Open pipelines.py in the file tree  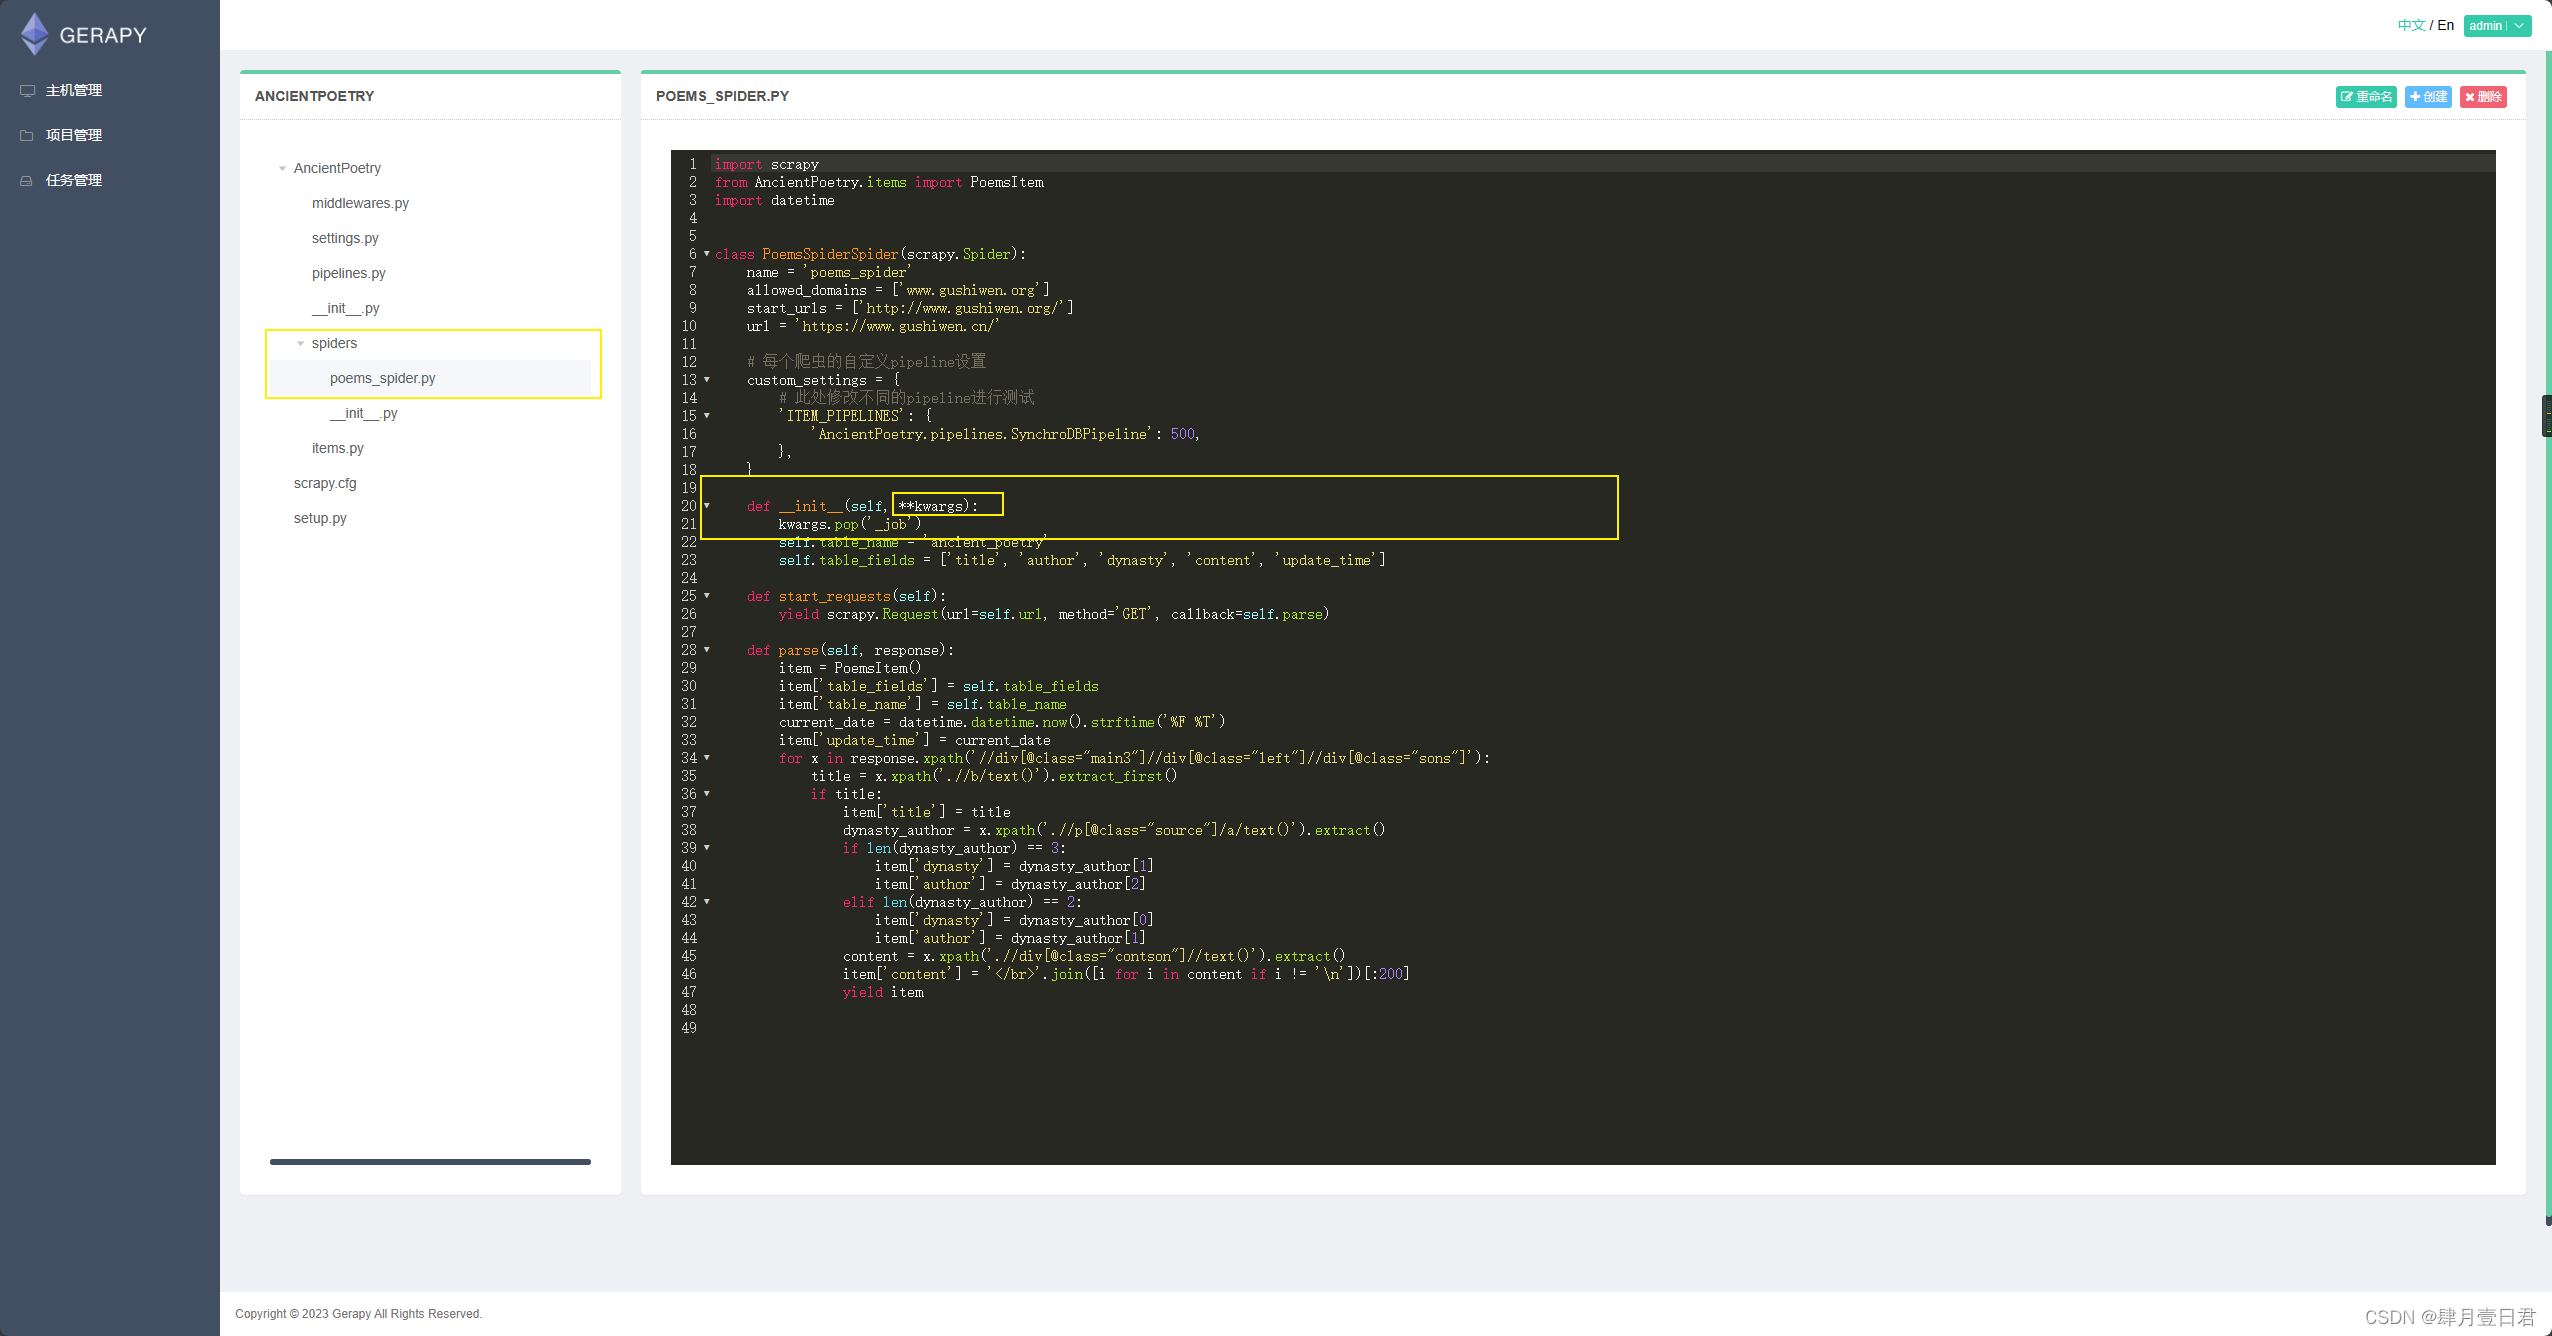tap(348, 273)
